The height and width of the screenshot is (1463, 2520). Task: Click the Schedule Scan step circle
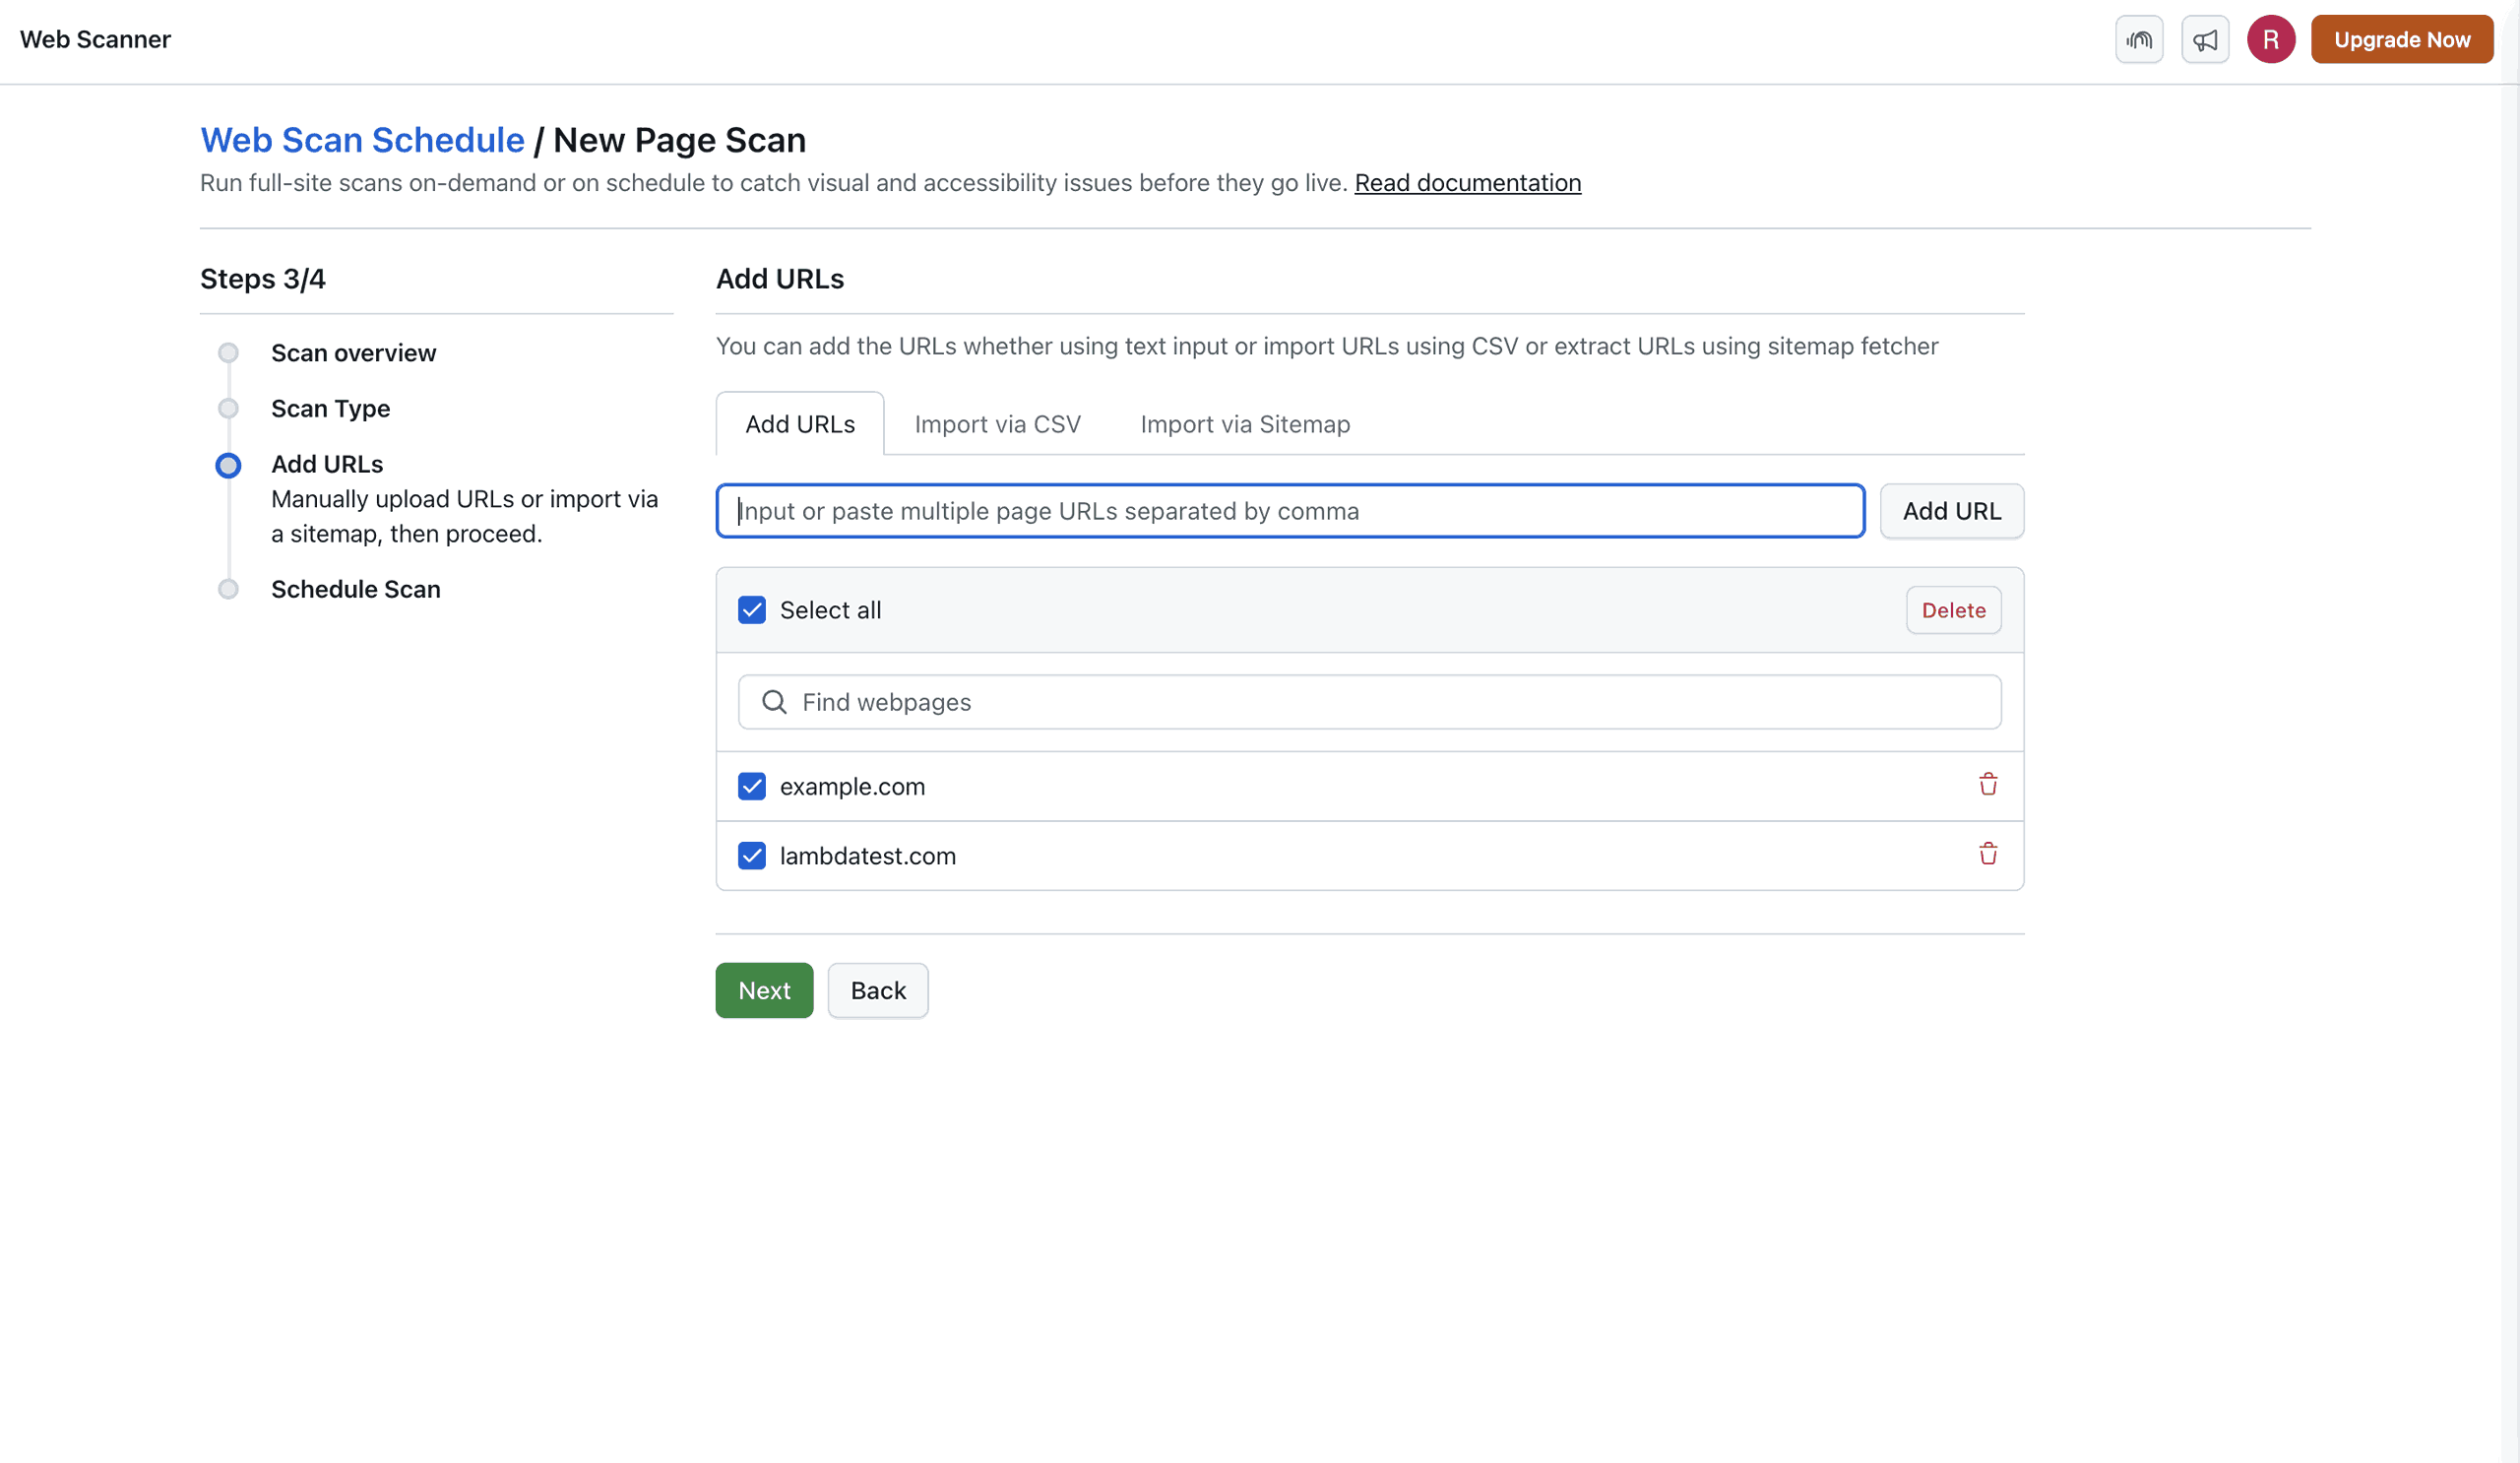pyautogui.click(x=227, y=588)
